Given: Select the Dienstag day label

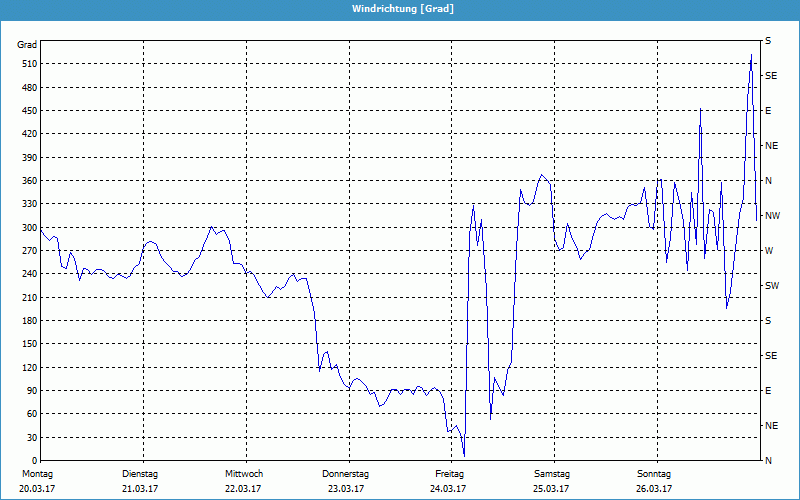Looking at the screenshot, I should 139,473.
